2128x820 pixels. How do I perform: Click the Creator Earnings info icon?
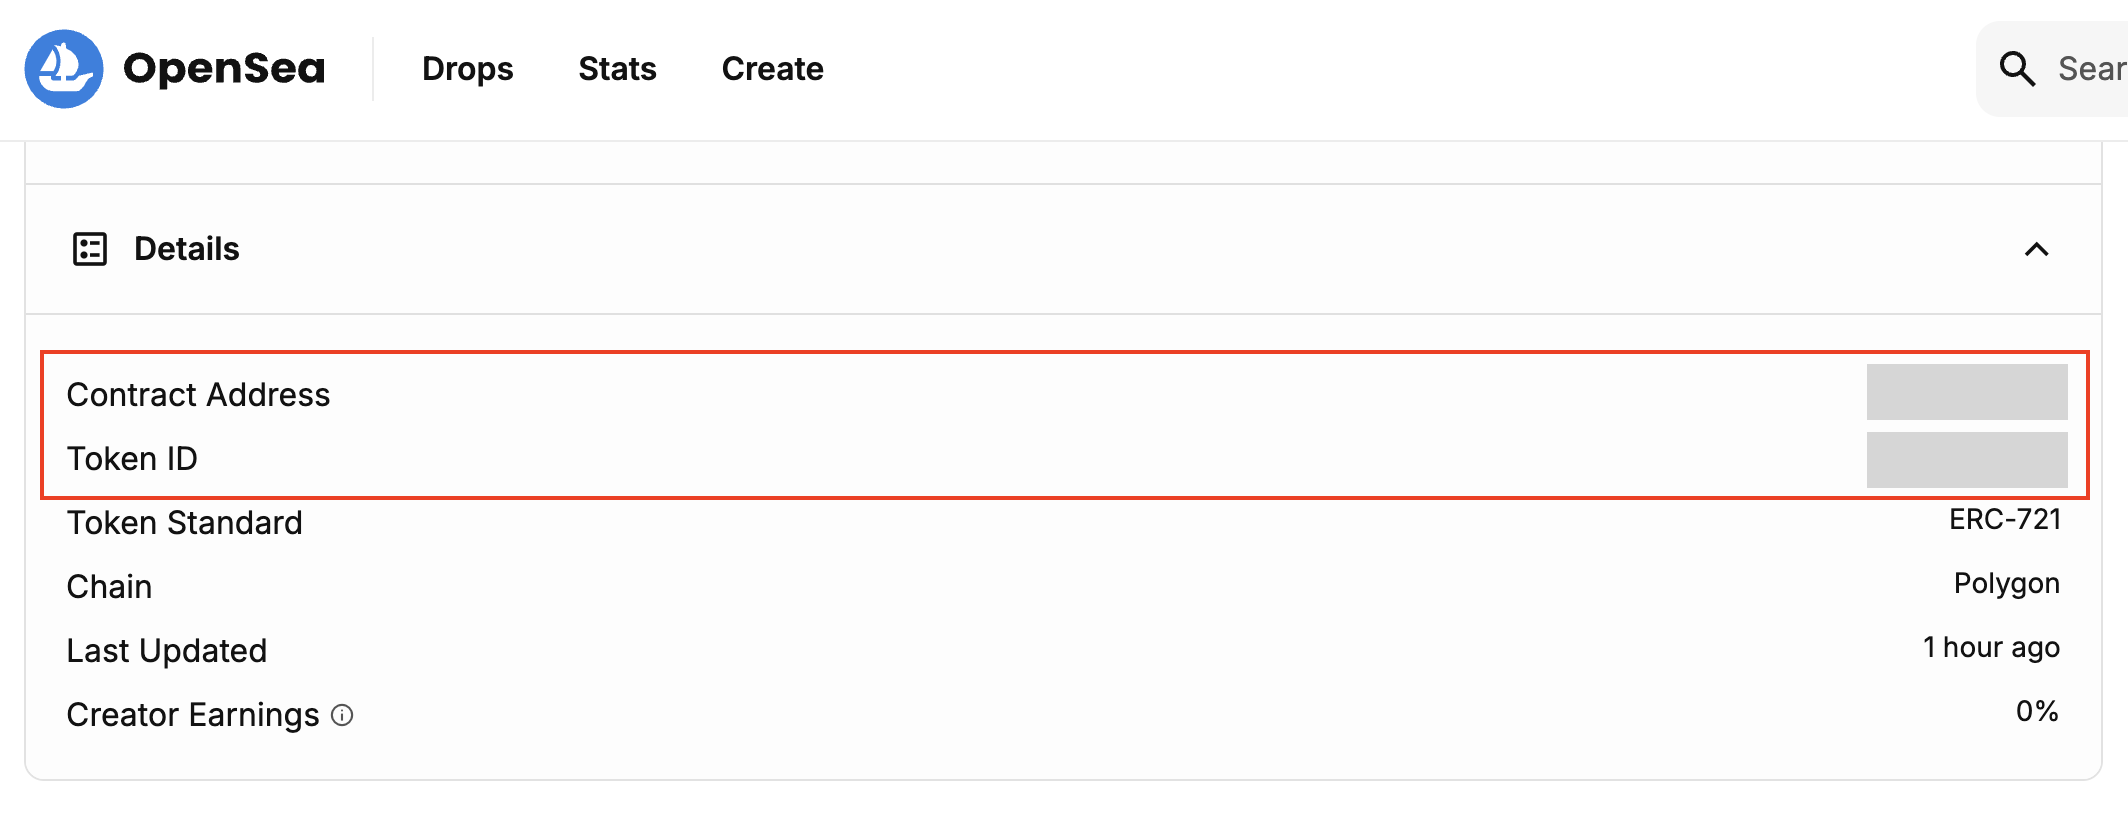click(x=342, y=715)
